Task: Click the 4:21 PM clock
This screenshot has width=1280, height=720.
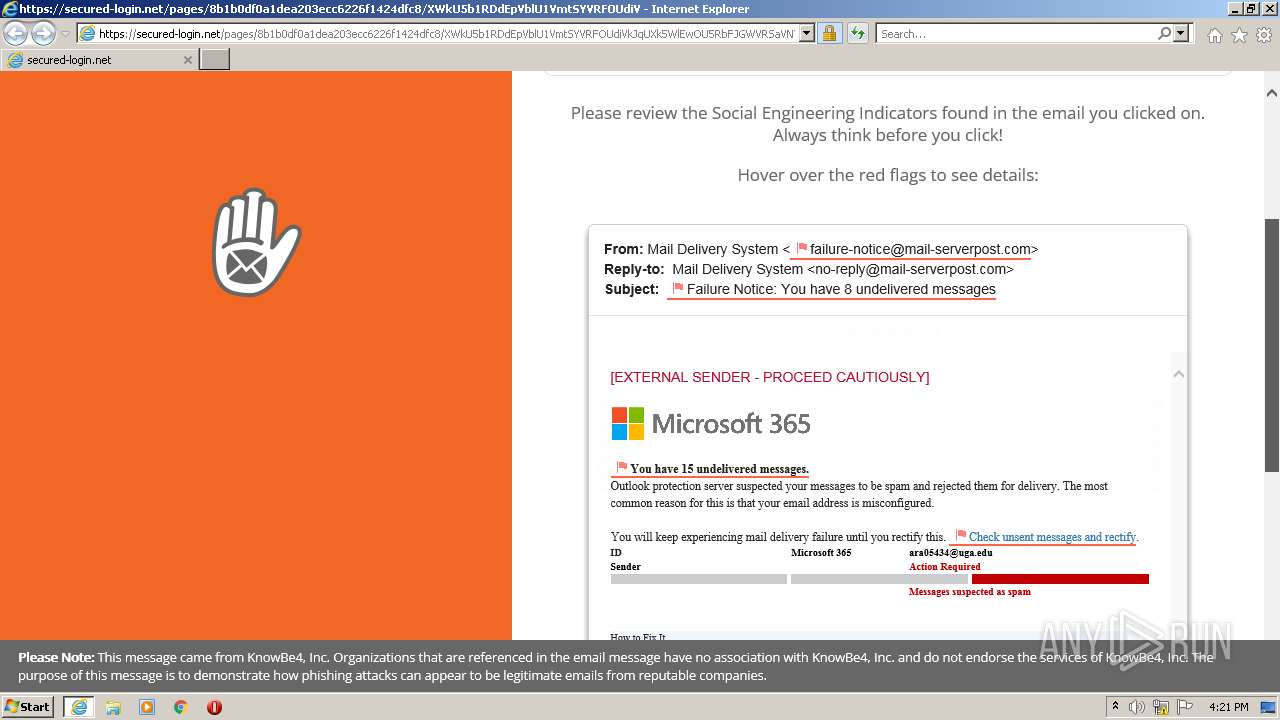Action: [1228, 707]
